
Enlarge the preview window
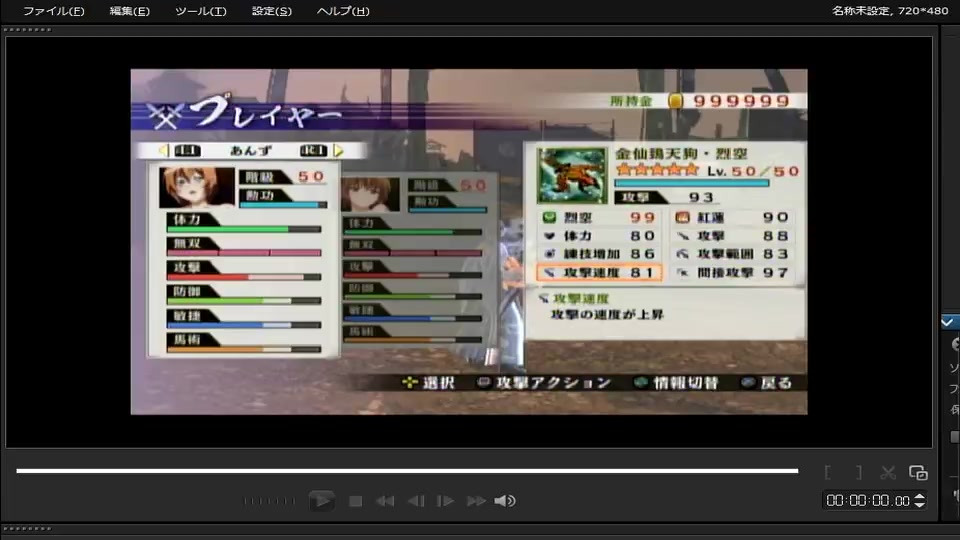918,472
